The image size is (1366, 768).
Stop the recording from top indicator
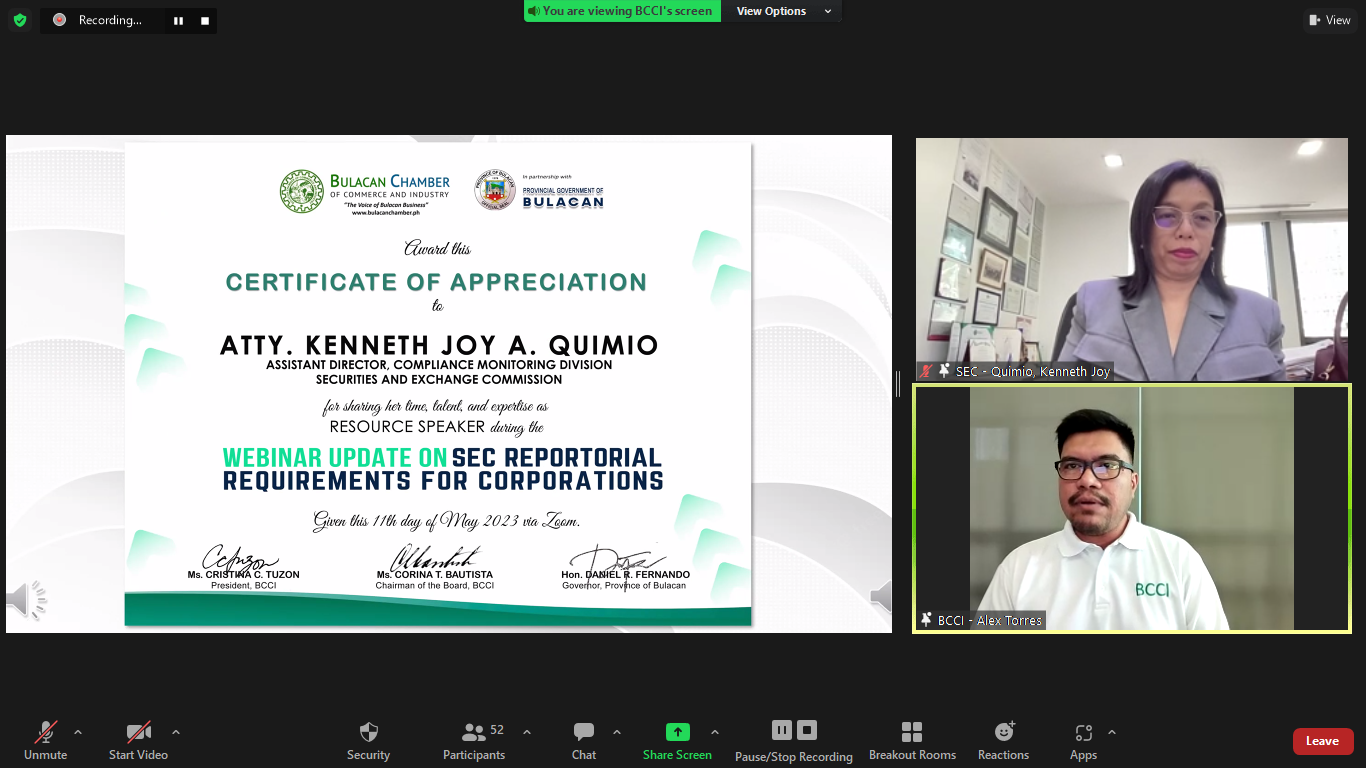(205, 20)
